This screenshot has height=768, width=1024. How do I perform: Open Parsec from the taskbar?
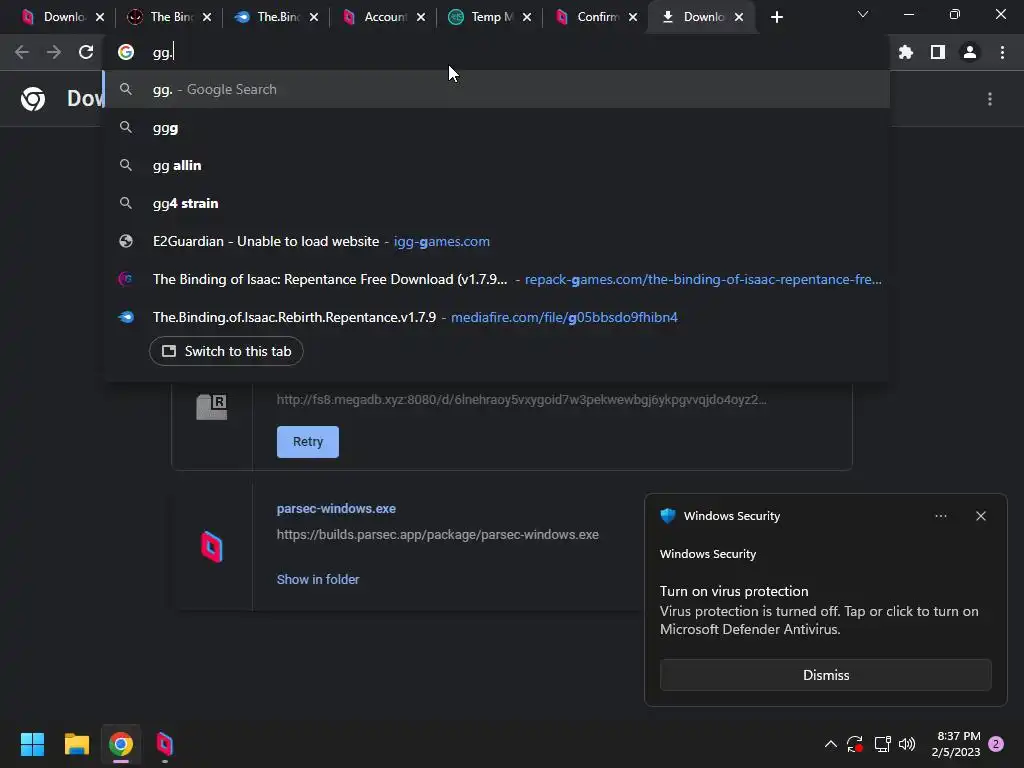pyautogui.click(x=165, y=744)
